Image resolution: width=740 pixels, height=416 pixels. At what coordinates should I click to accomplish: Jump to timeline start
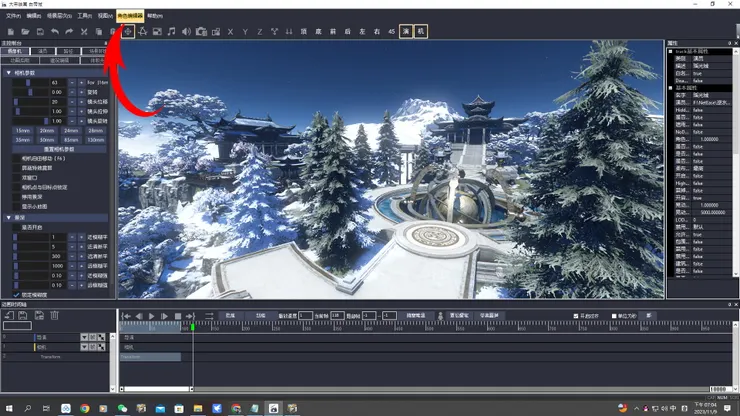pyautogui.click(x=126, y=316)
